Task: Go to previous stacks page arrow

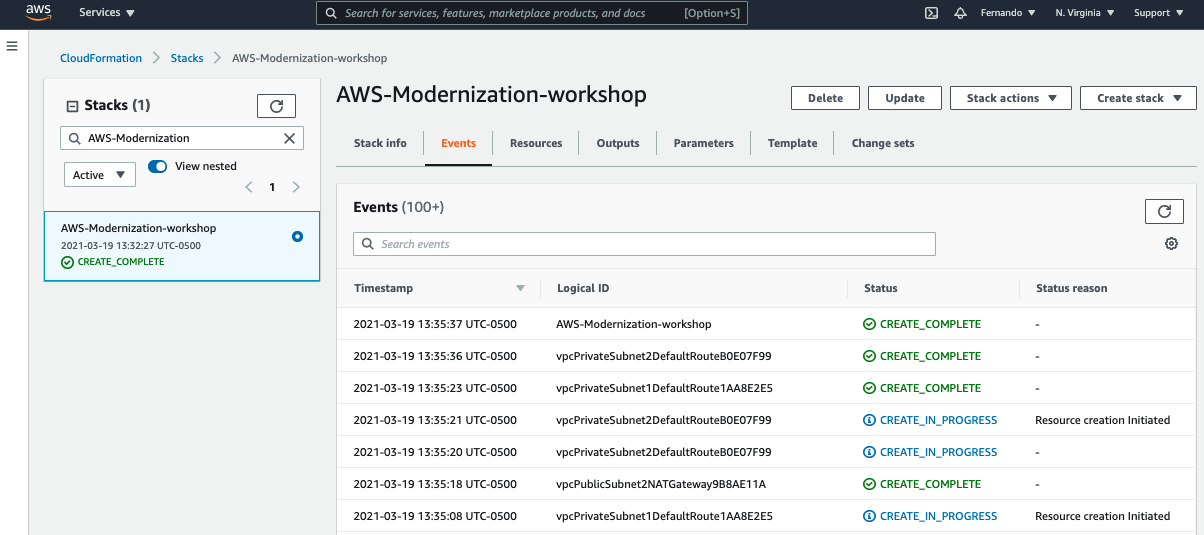Action: [x=249, y=187]
